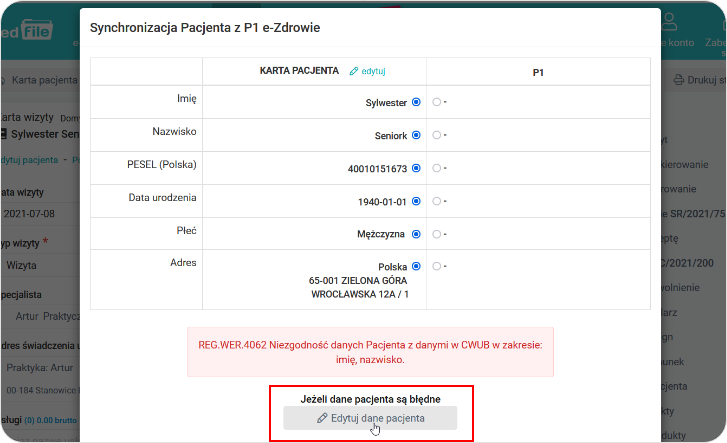Choose the P1 radio button for Nazwisko
727x443 pixels.
point(437,135)
